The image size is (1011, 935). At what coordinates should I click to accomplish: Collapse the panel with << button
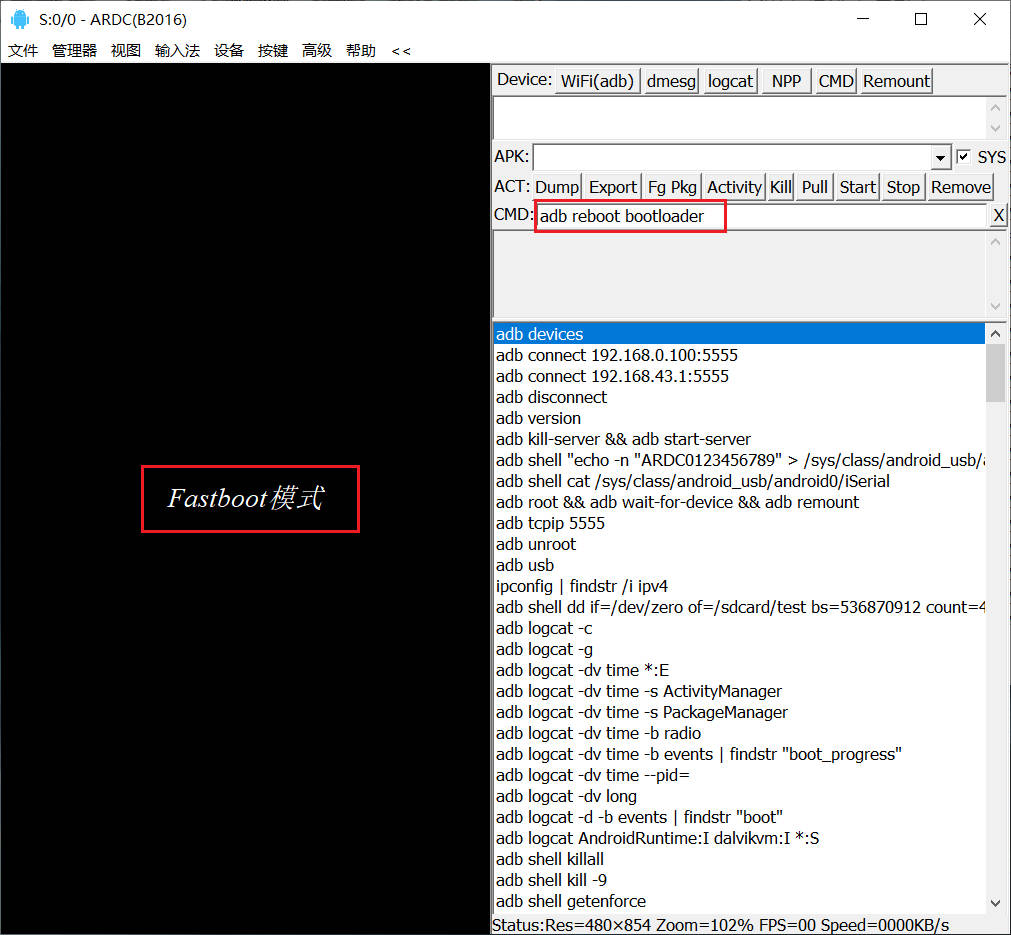401,50
